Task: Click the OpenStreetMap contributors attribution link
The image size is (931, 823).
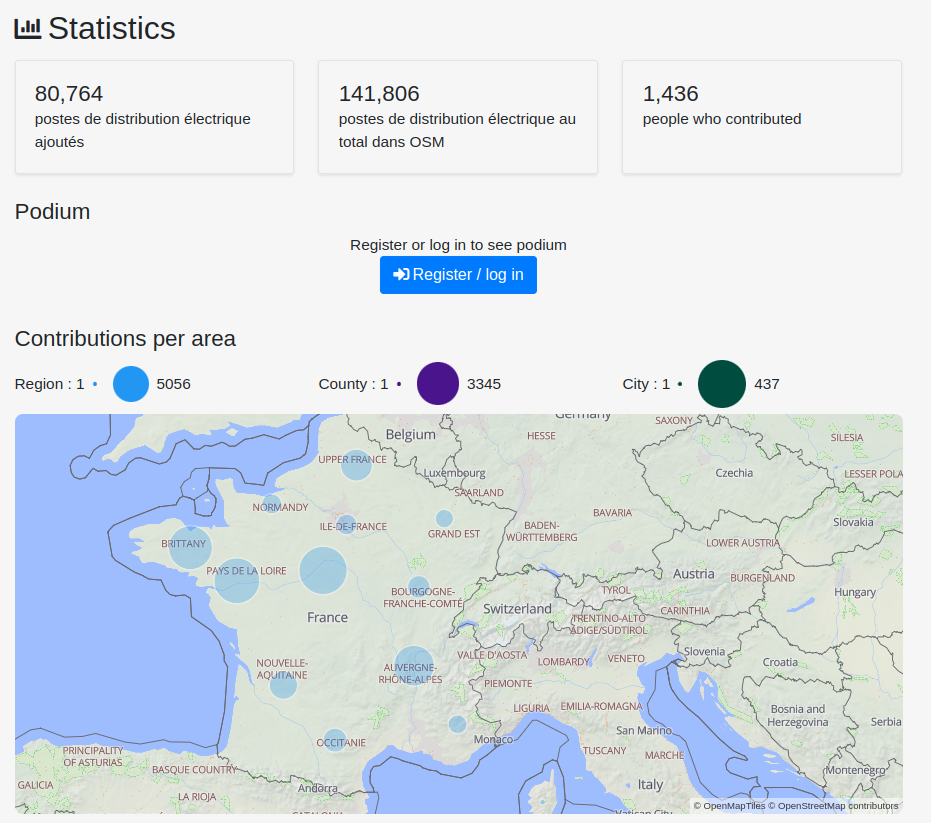Action: (x=833, y=806)
